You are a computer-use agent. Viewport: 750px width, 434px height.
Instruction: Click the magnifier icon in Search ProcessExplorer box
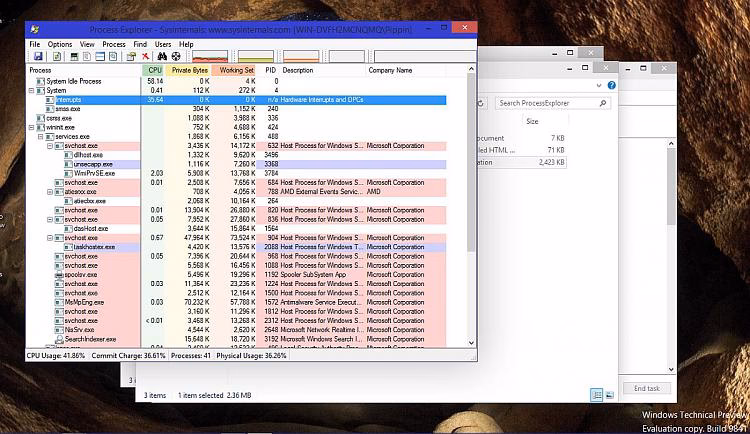click(603, 103)
